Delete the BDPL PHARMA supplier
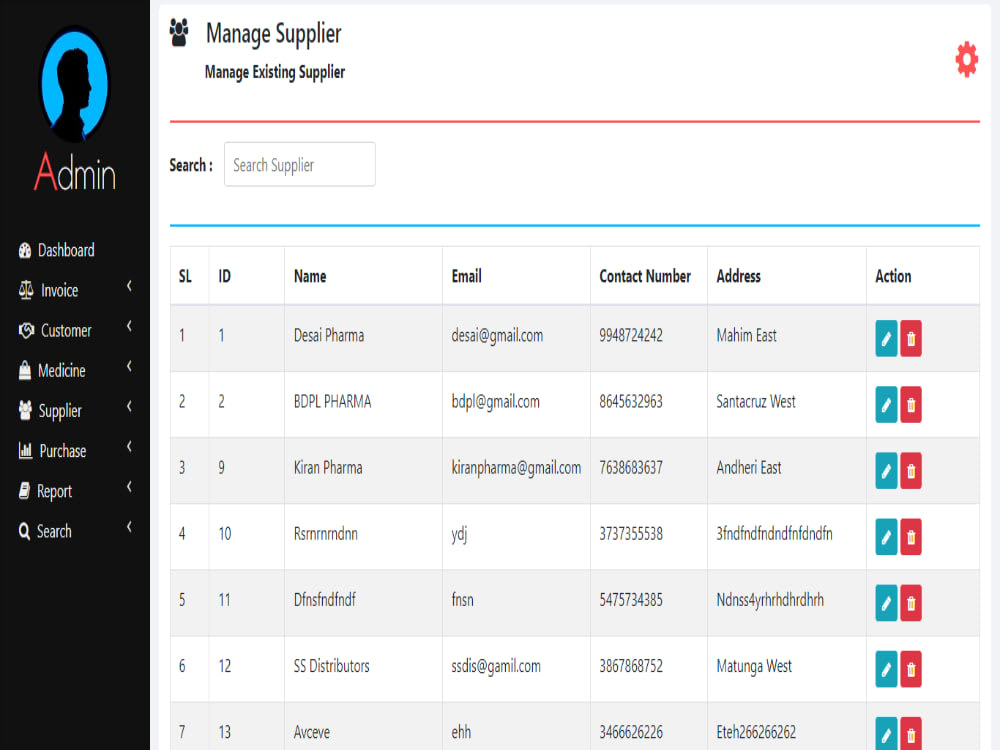Screen dimensions: 1000x750 click(x=911, y=404)
